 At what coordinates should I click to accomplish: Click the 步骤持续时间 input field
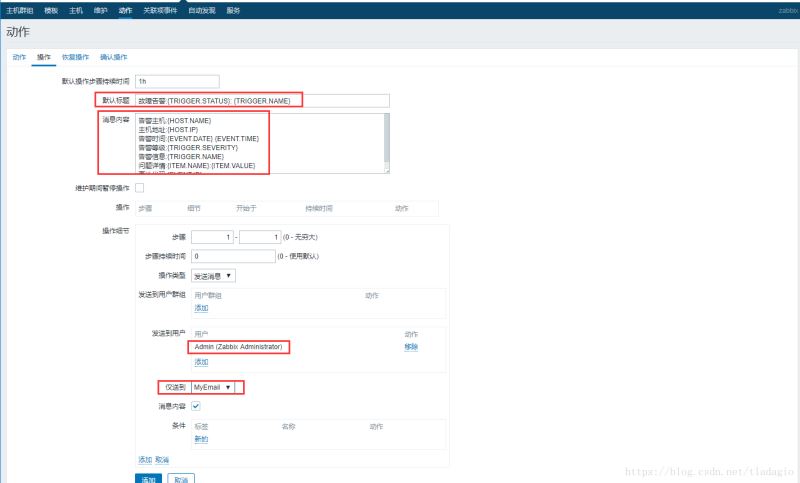point(233,256)
